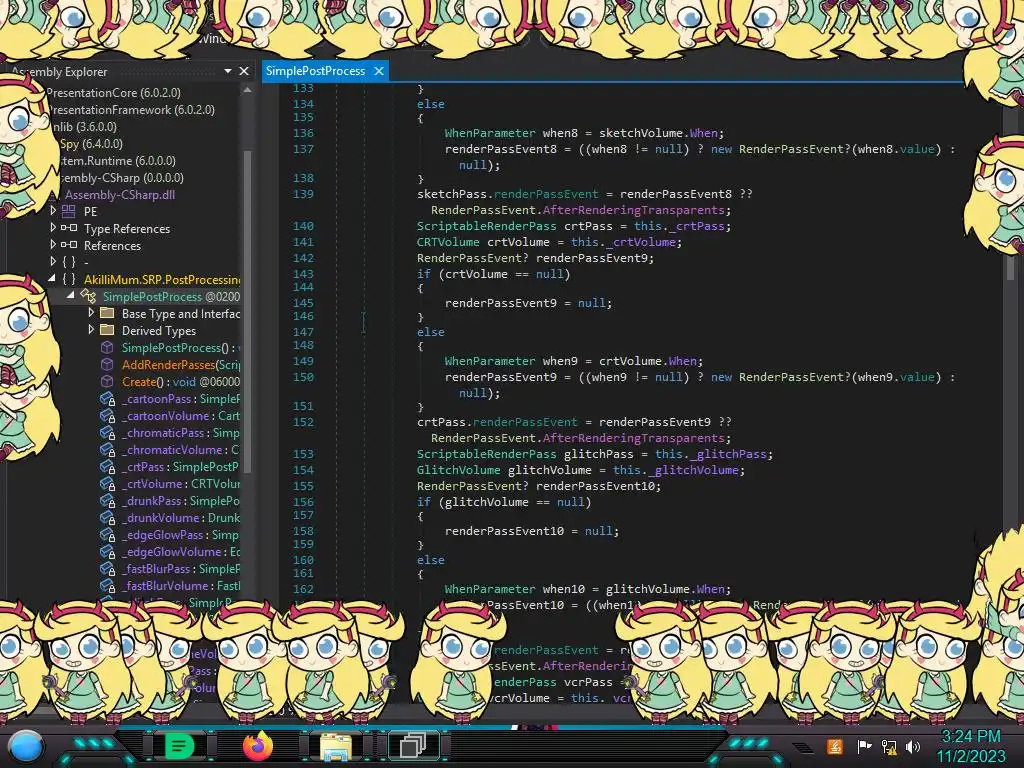Select the Create() : void entry
1024x768 pixels.
coord(181,381)
